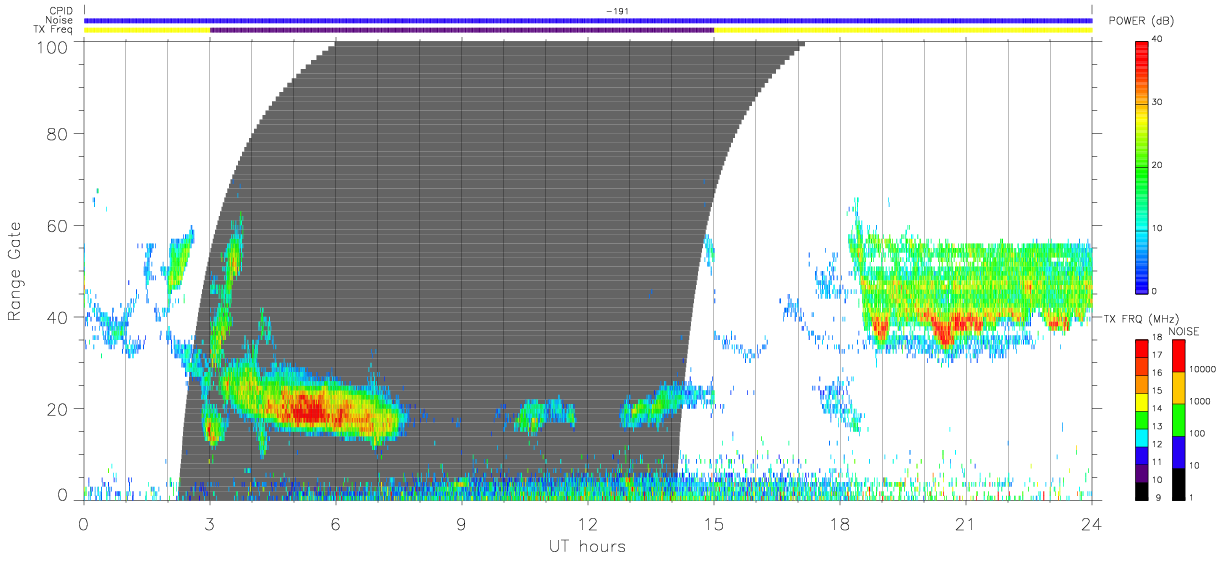
Task: Click the 40 label on the POWER colorbar
Action: tap(1157, 40)
